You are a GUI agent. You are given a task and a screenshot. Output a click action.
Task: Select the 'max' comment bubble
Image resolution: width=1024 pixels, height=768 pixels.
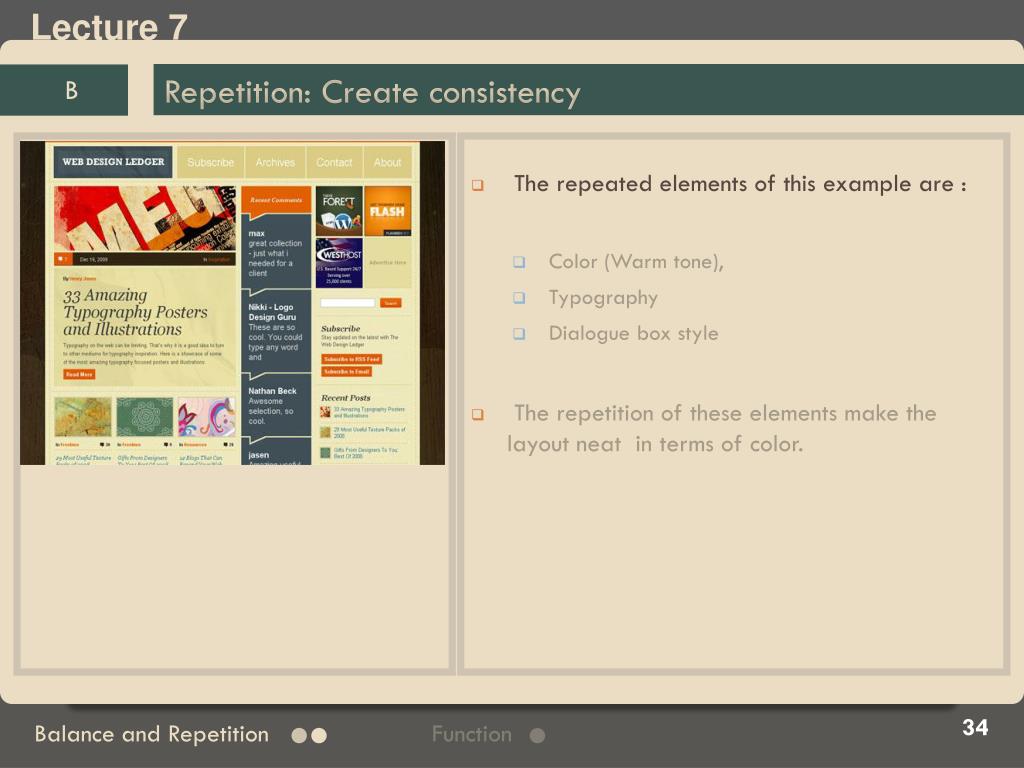(276, 253)
